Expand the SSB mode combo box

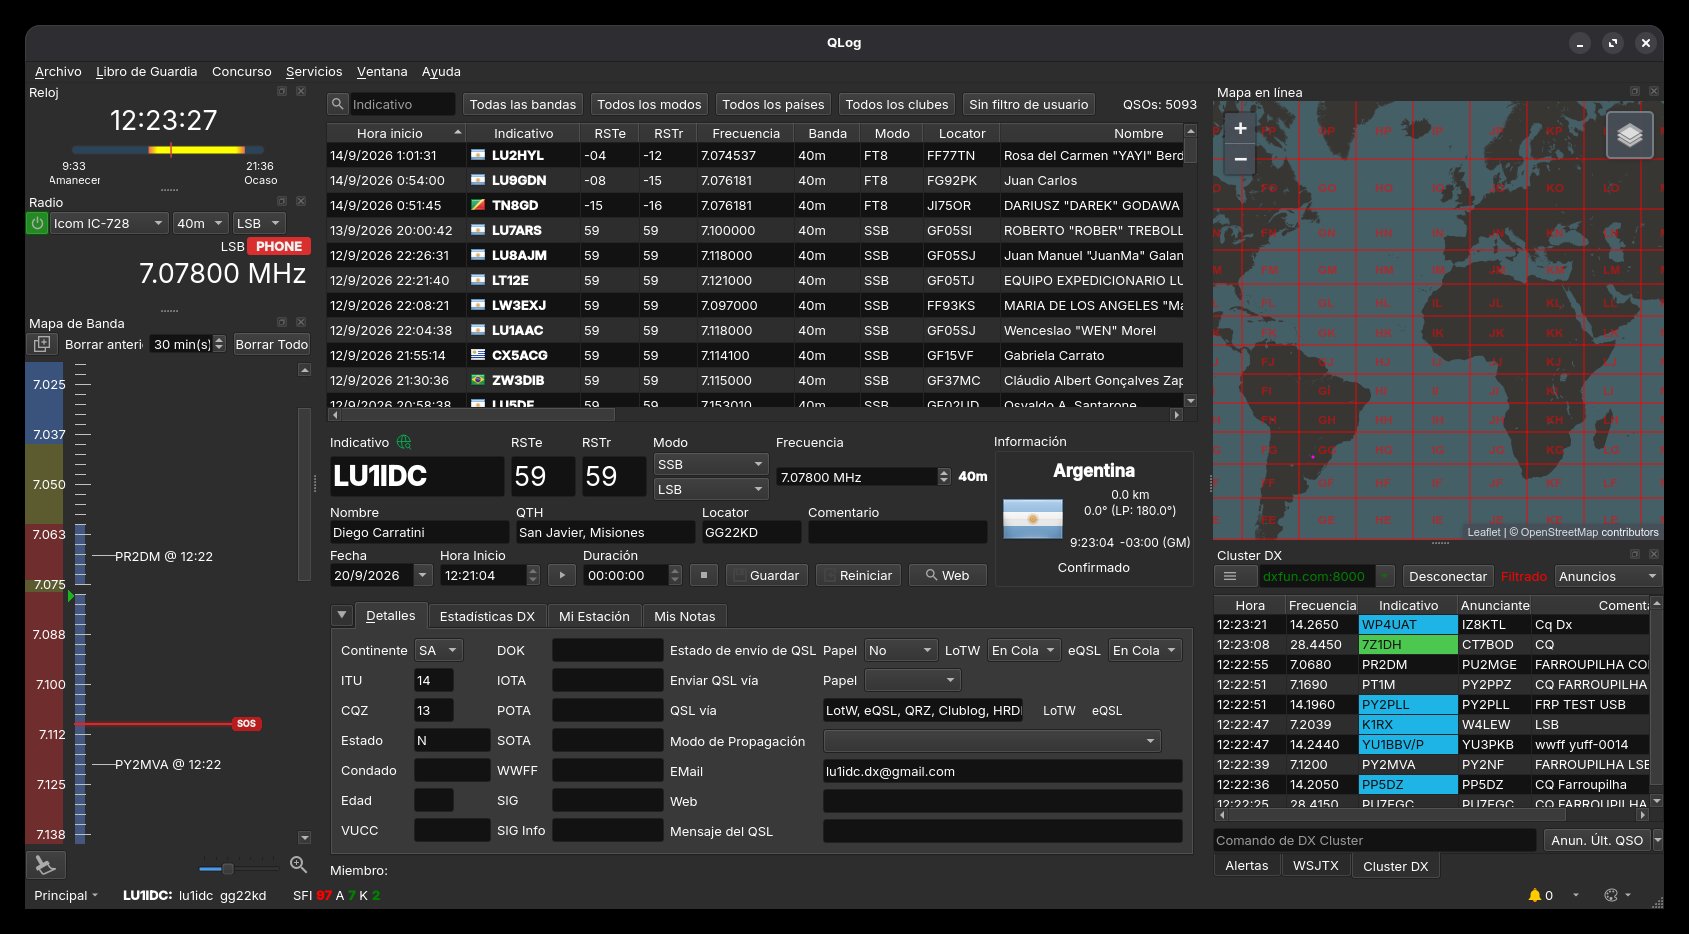coord(710,464)
